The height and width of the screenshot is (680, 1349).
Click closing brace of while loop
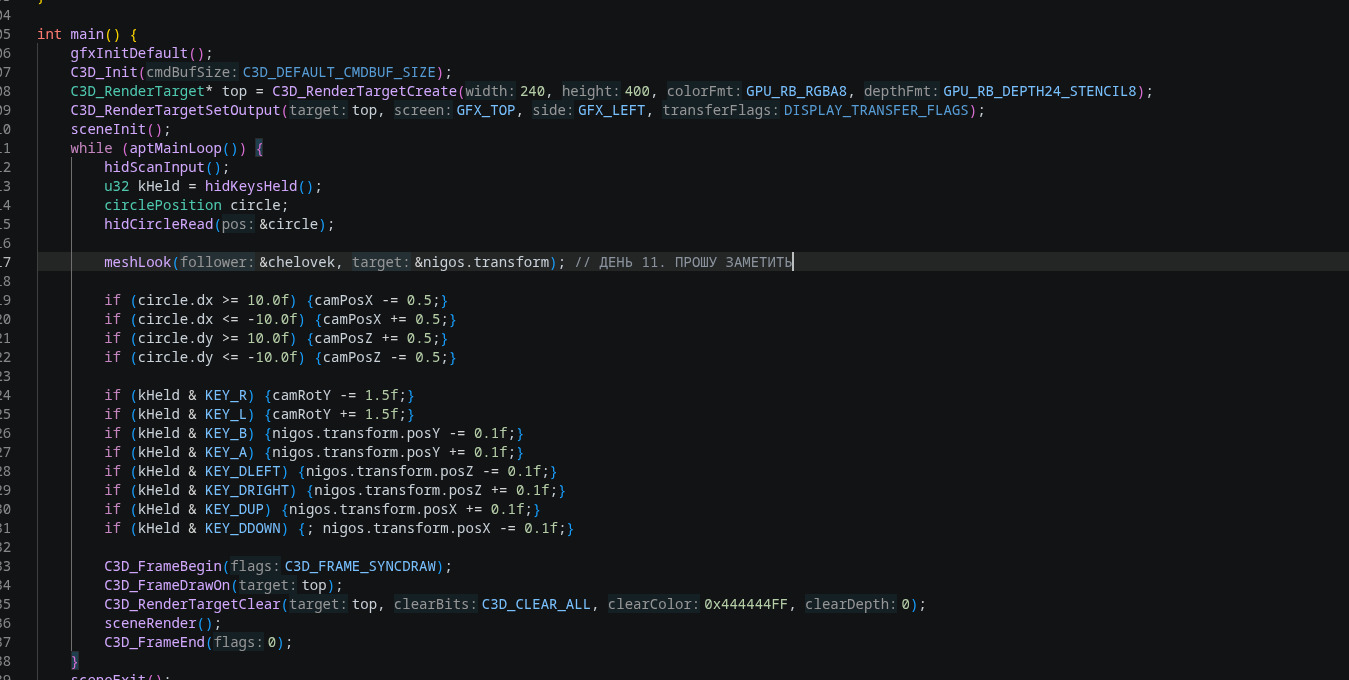[x=74, y=661]
